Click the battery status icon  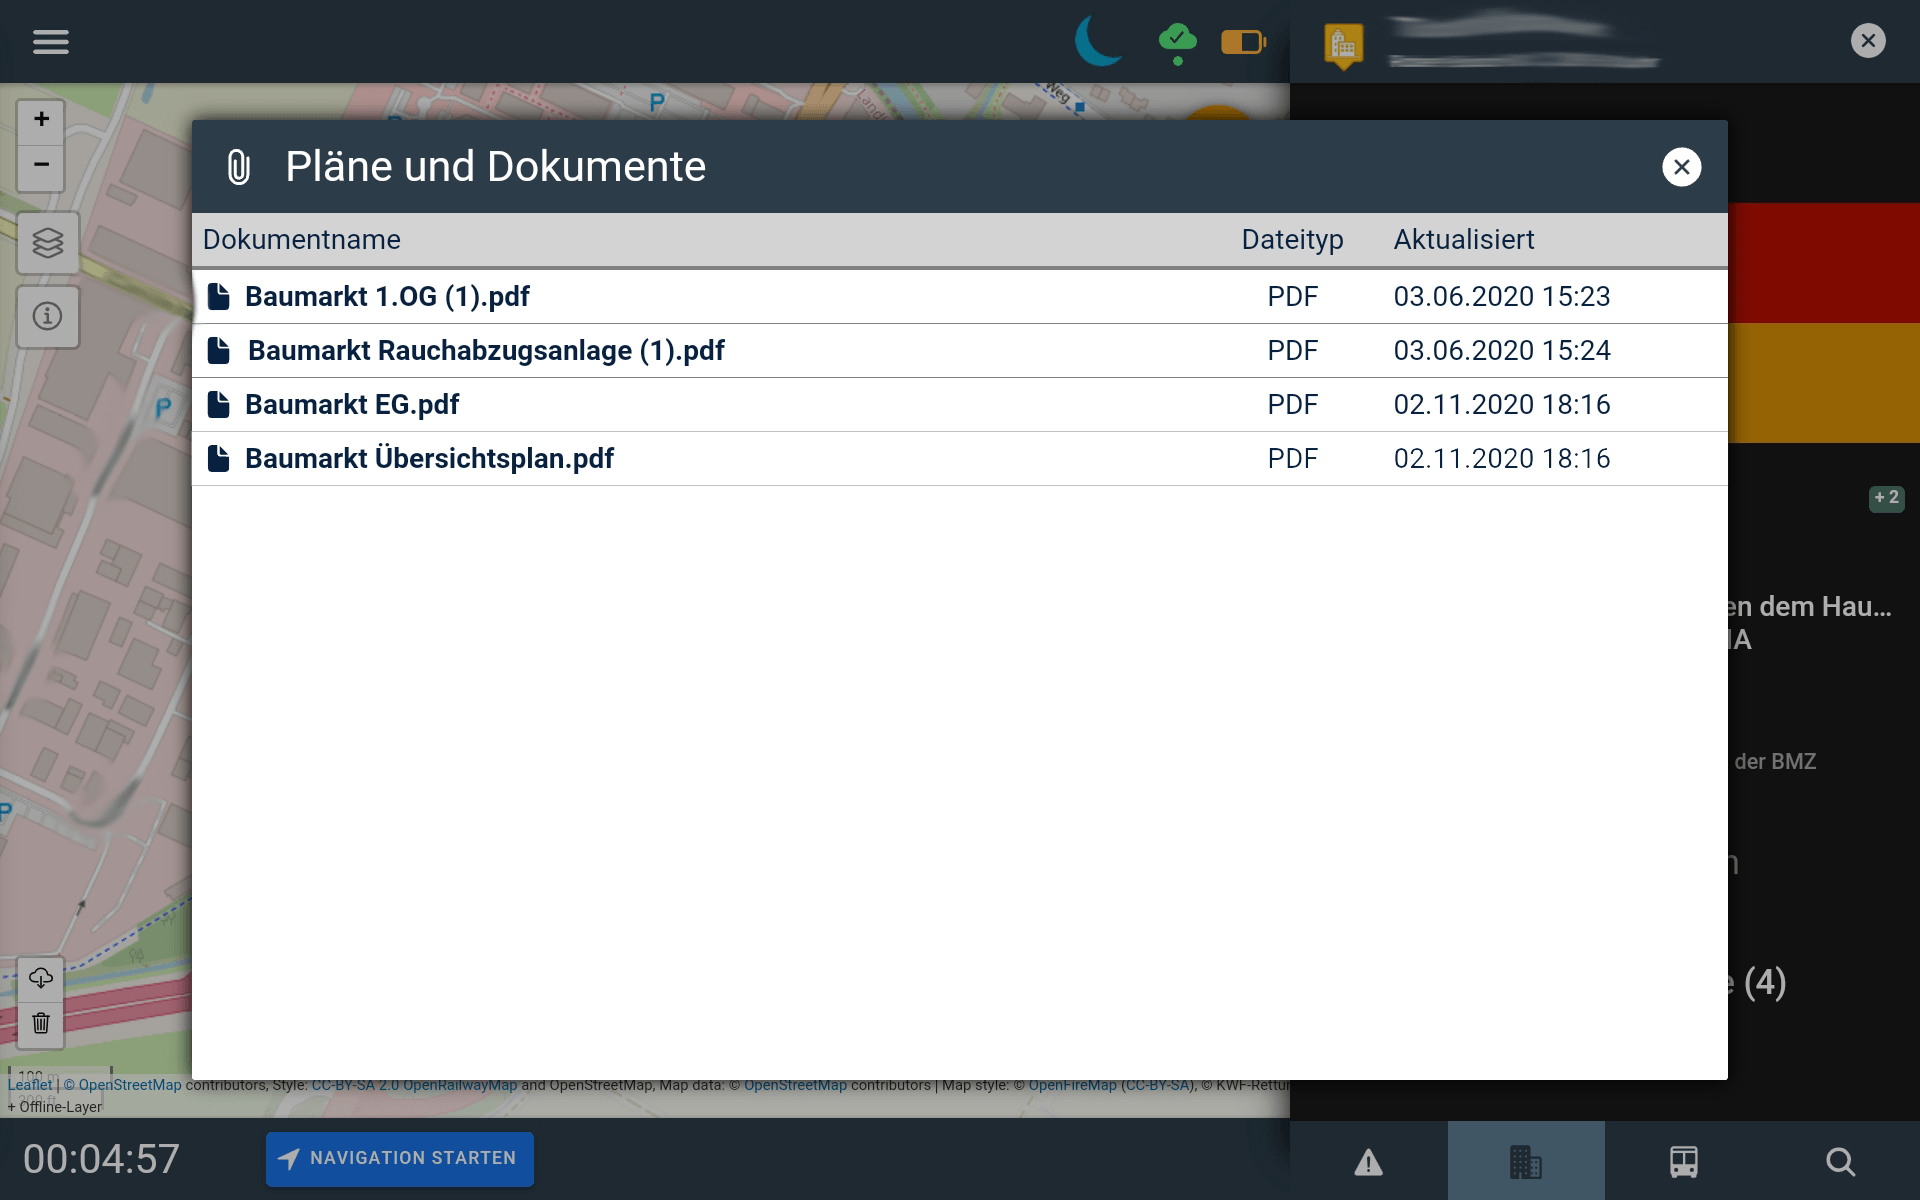1243,42
